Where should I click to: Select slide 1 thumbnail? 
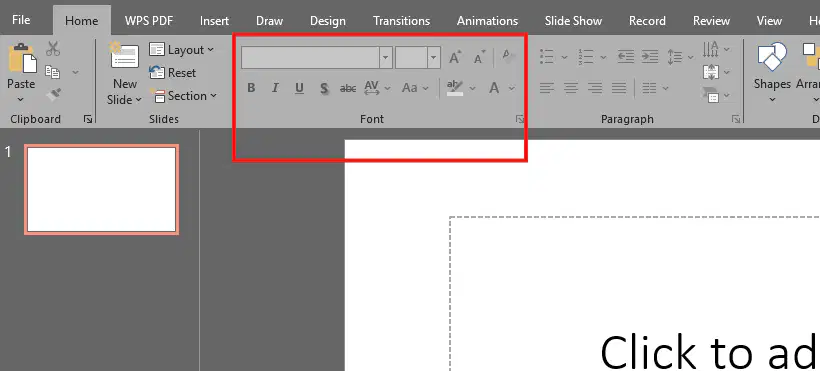coord(101,189)
